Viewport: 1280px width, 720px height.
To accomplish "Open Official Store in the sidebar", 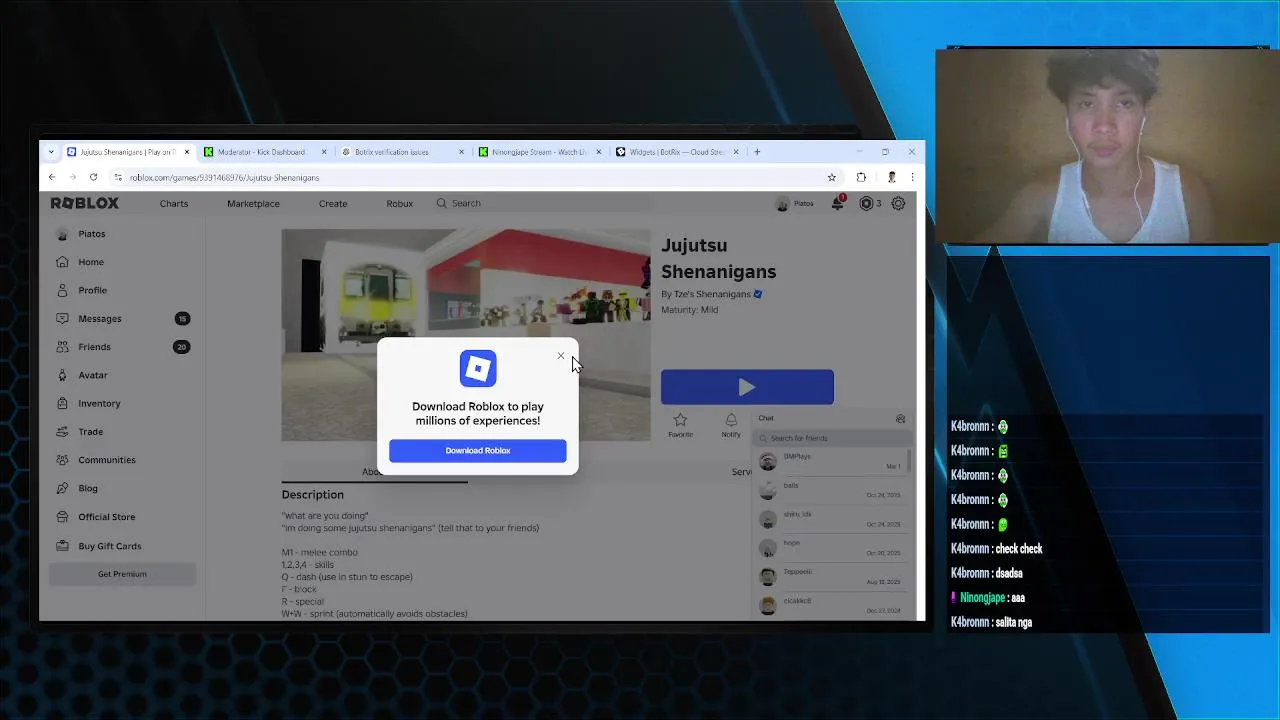I will [107, 517].
